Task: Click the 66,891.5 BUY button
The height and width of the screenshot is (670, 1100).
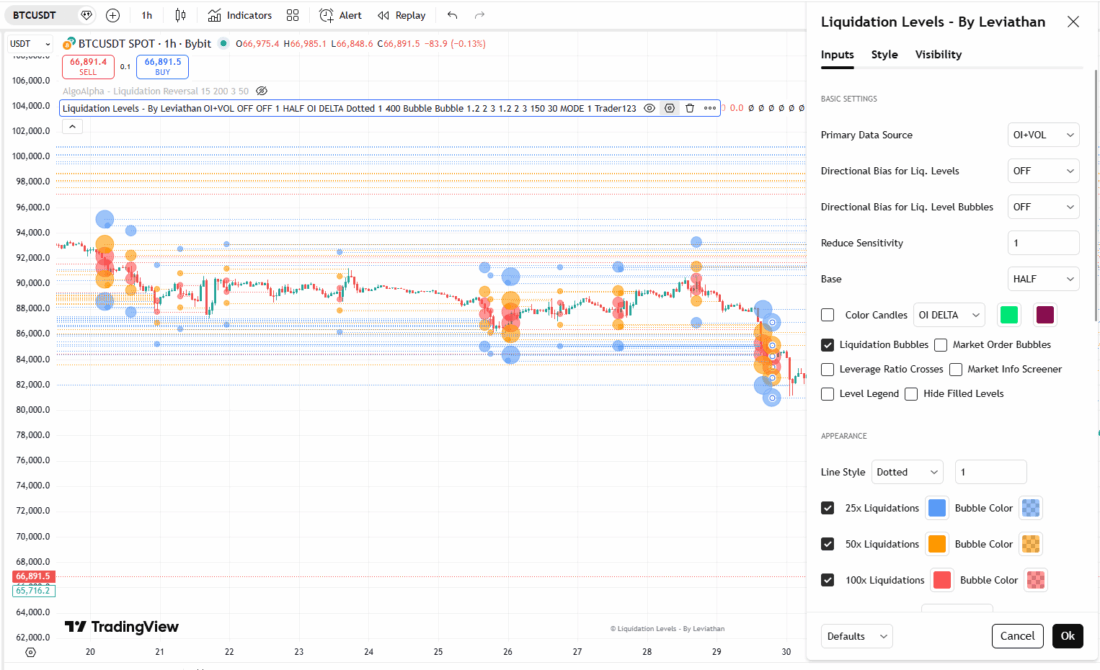Action: click(163, 67)
